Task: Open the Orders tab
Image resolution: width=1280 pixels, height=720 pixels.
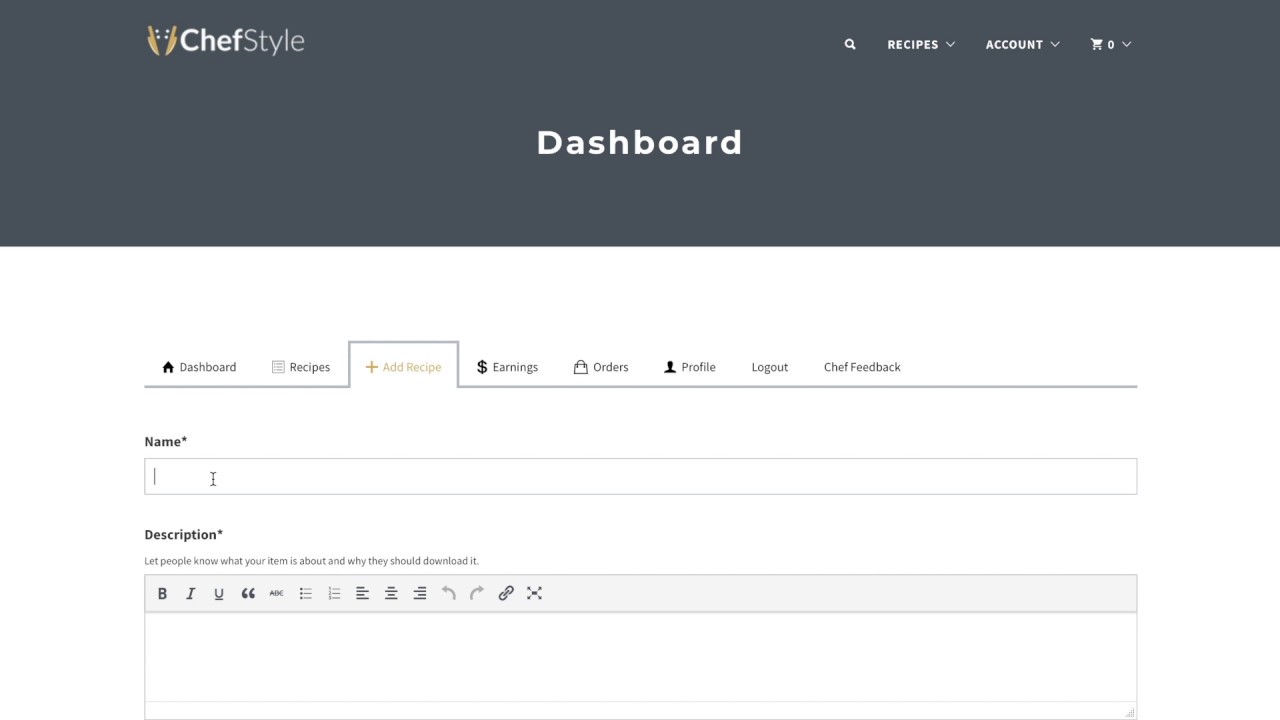Action: (x=601, y=367)
